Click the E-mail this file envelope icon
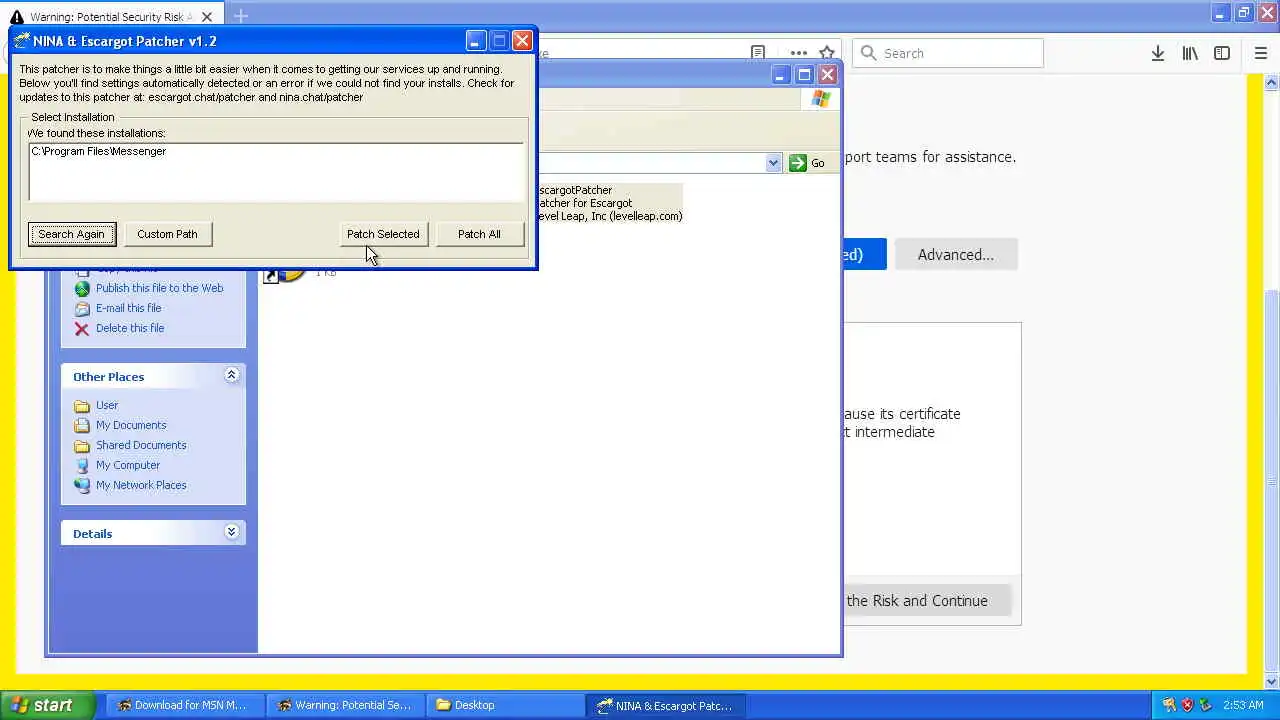The width and height of the screenshot is (1280, 720). click(82, 309)
